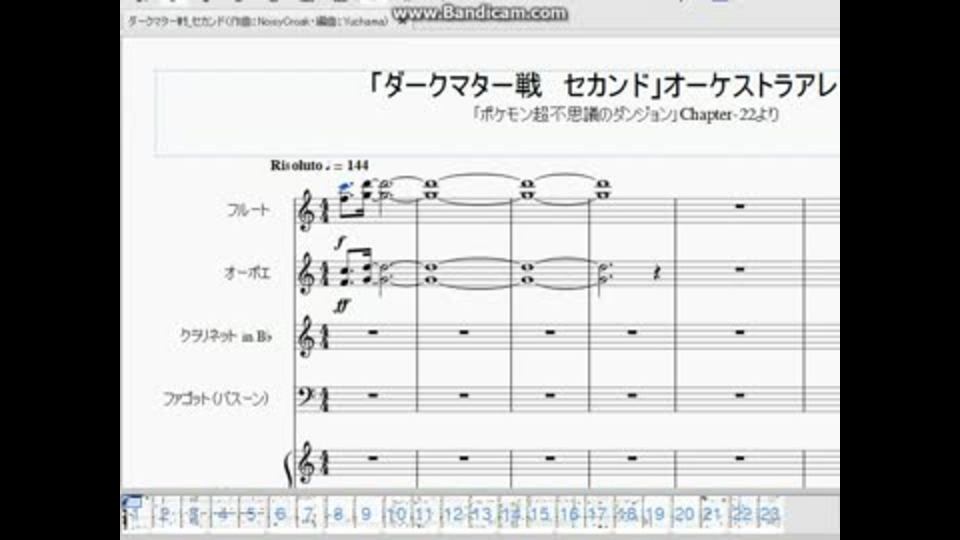This screenshot has width=960, height=540.
Task: Go to page 8 in the navigator
Action: coord(339,513)
